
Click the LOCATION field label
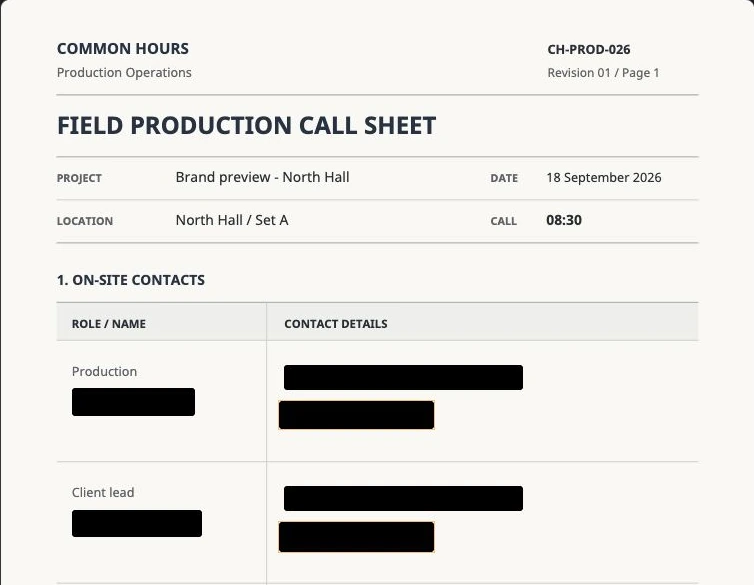pyautogui.click(x=85, y=221)
